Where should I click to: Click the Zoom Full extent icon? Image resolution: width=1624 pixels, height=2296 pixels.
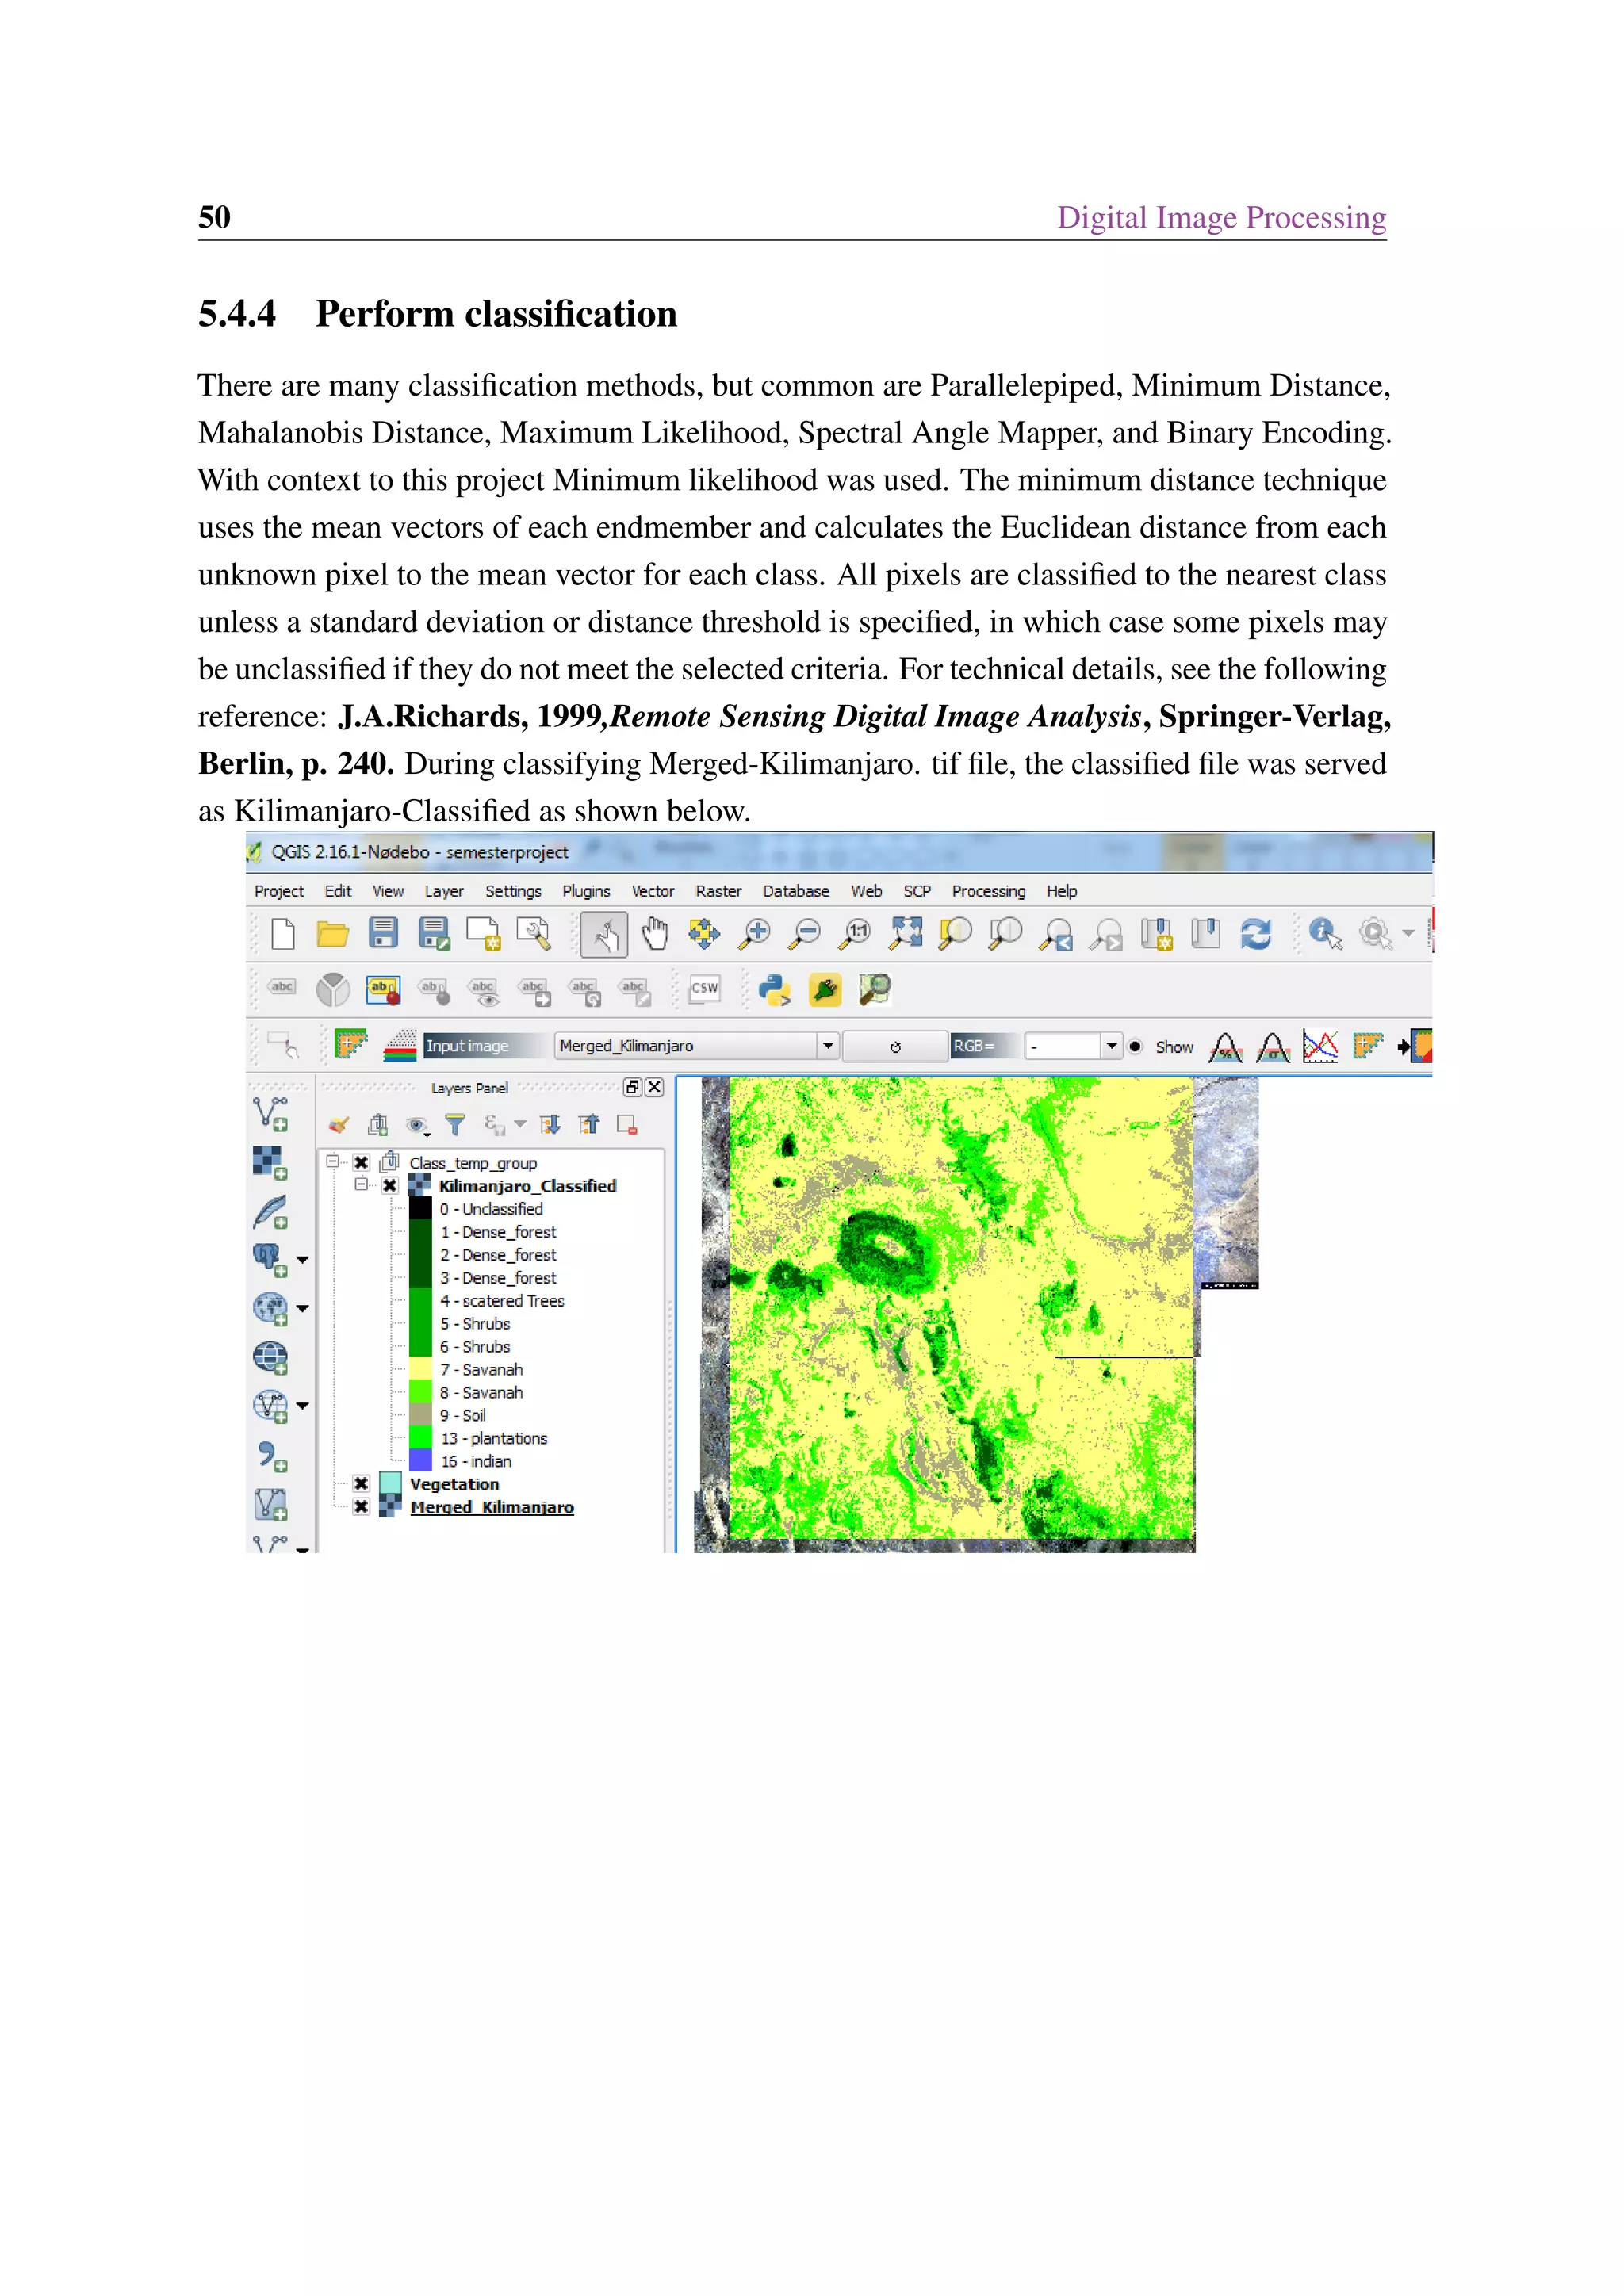click(906, 934)
